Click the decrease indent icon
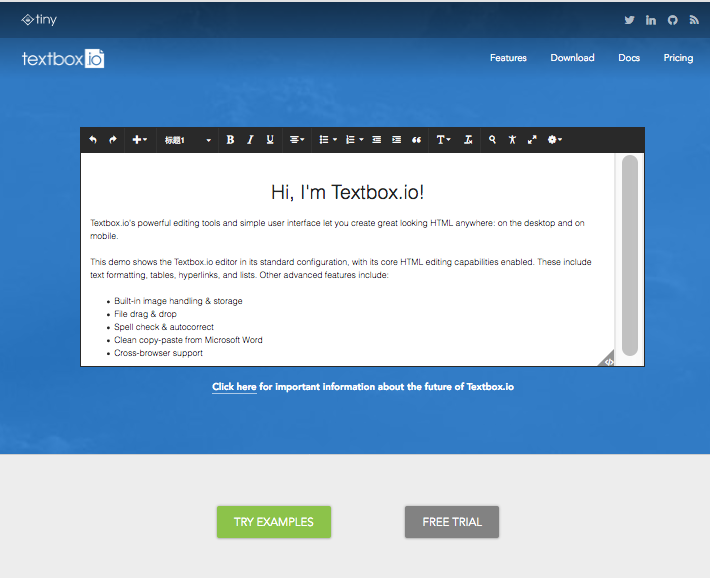710x578 pixels. [376, 140]
